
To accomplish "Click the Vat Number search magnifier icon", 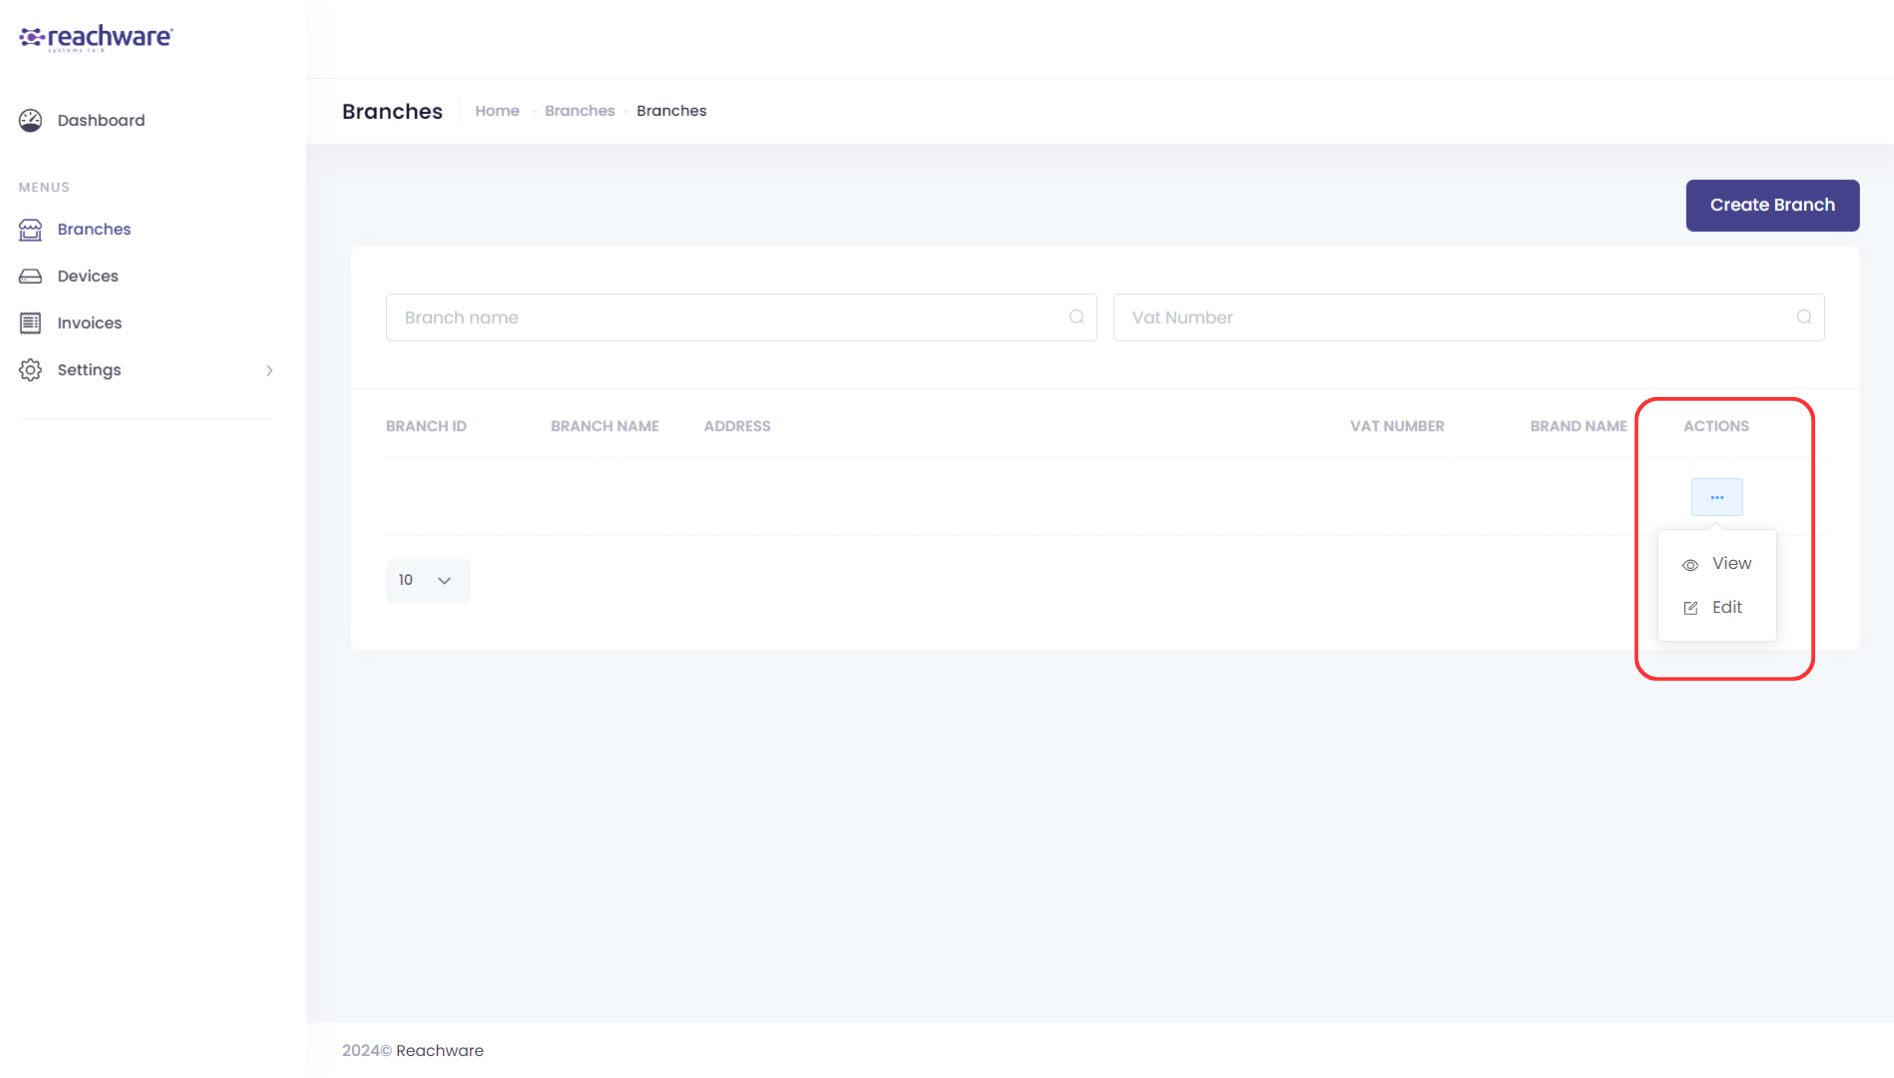I will click(x=1803, y=317).
